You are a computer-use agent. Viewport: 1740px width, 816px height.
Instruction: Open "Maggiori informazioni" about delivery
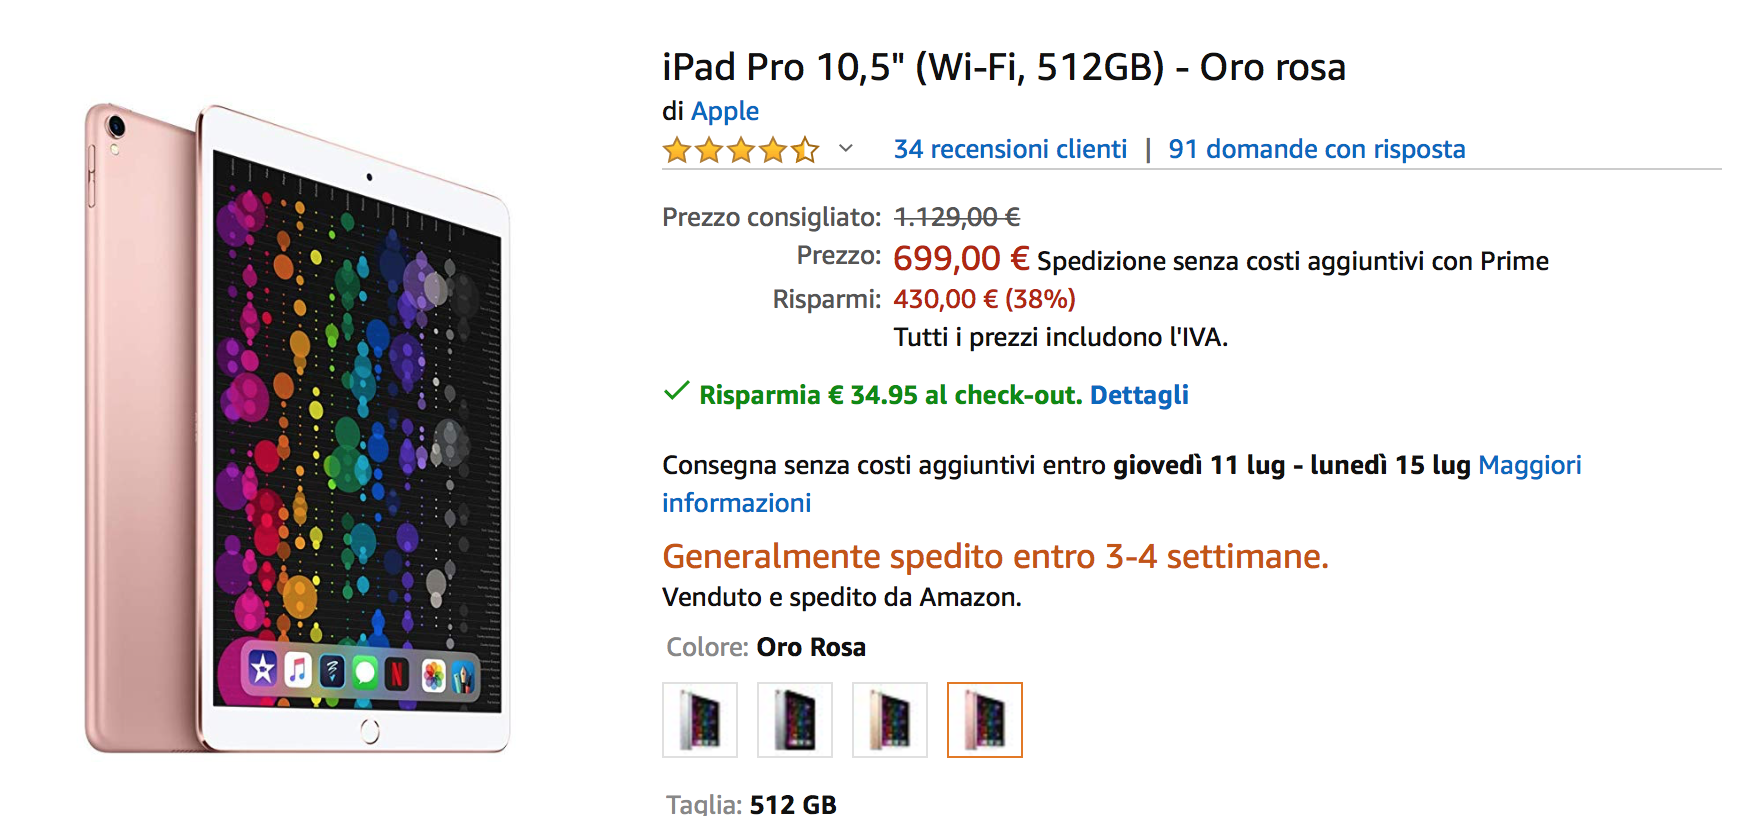(x=1529, y=465)
